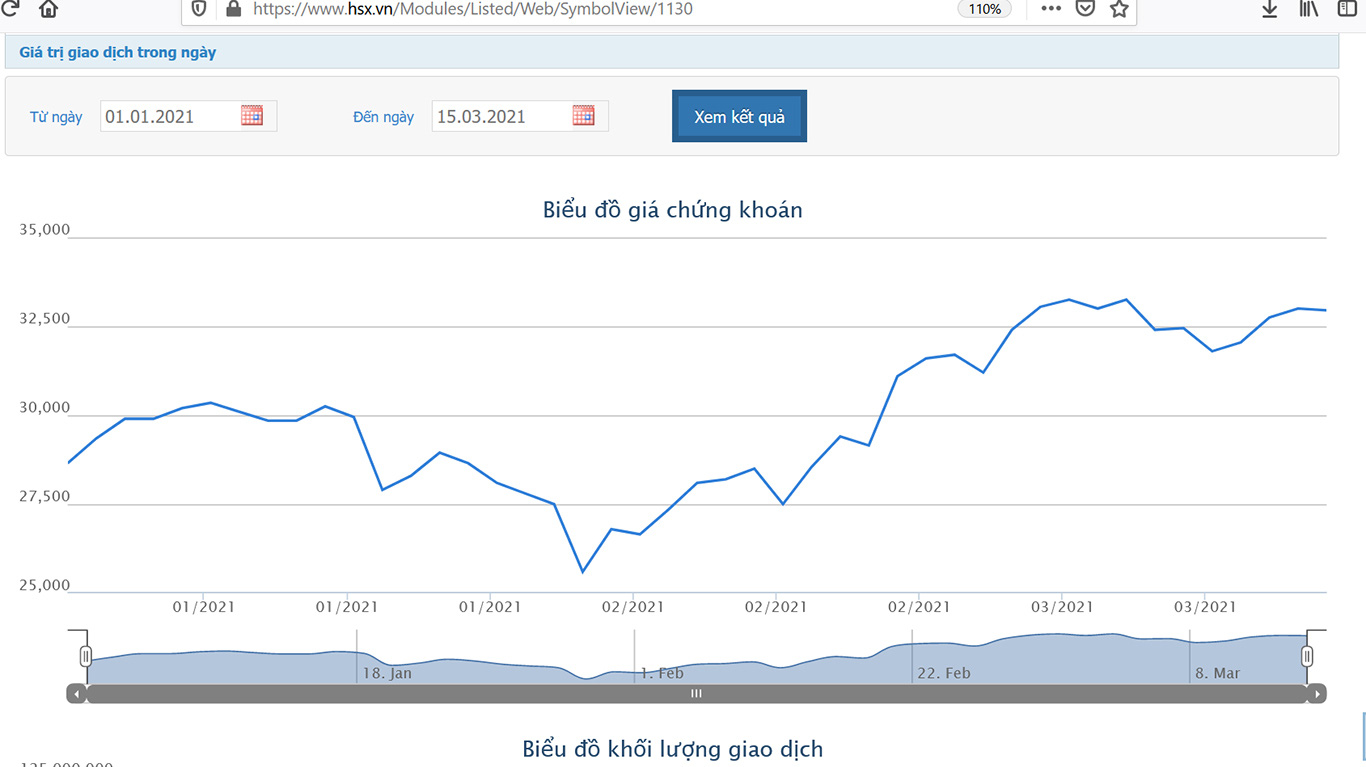Open page actions three-dot menu
This screenshot has height=767, width=1366.
point(1051,9)
